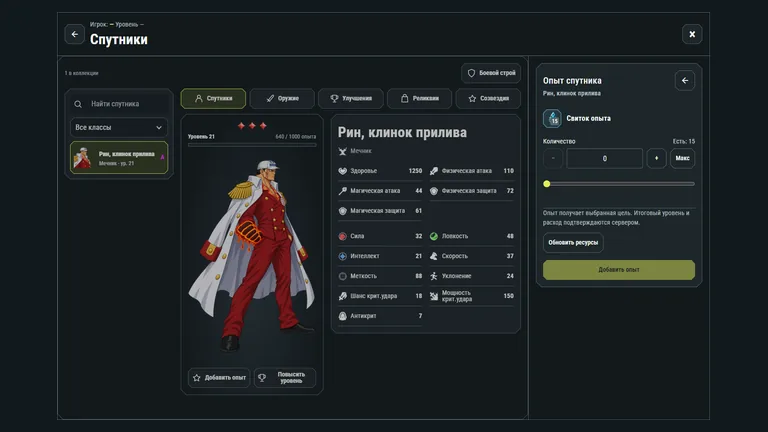Switch to the Спутники tab
Screen dimensions: 768x432
(x=213, y=98)
